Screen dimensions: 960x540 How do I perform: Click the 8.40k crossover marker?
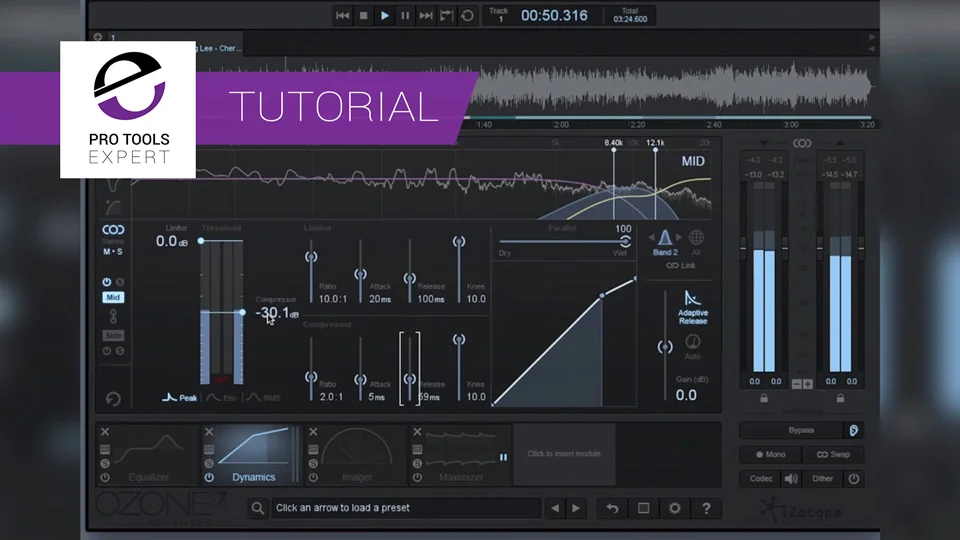(613, 148)
